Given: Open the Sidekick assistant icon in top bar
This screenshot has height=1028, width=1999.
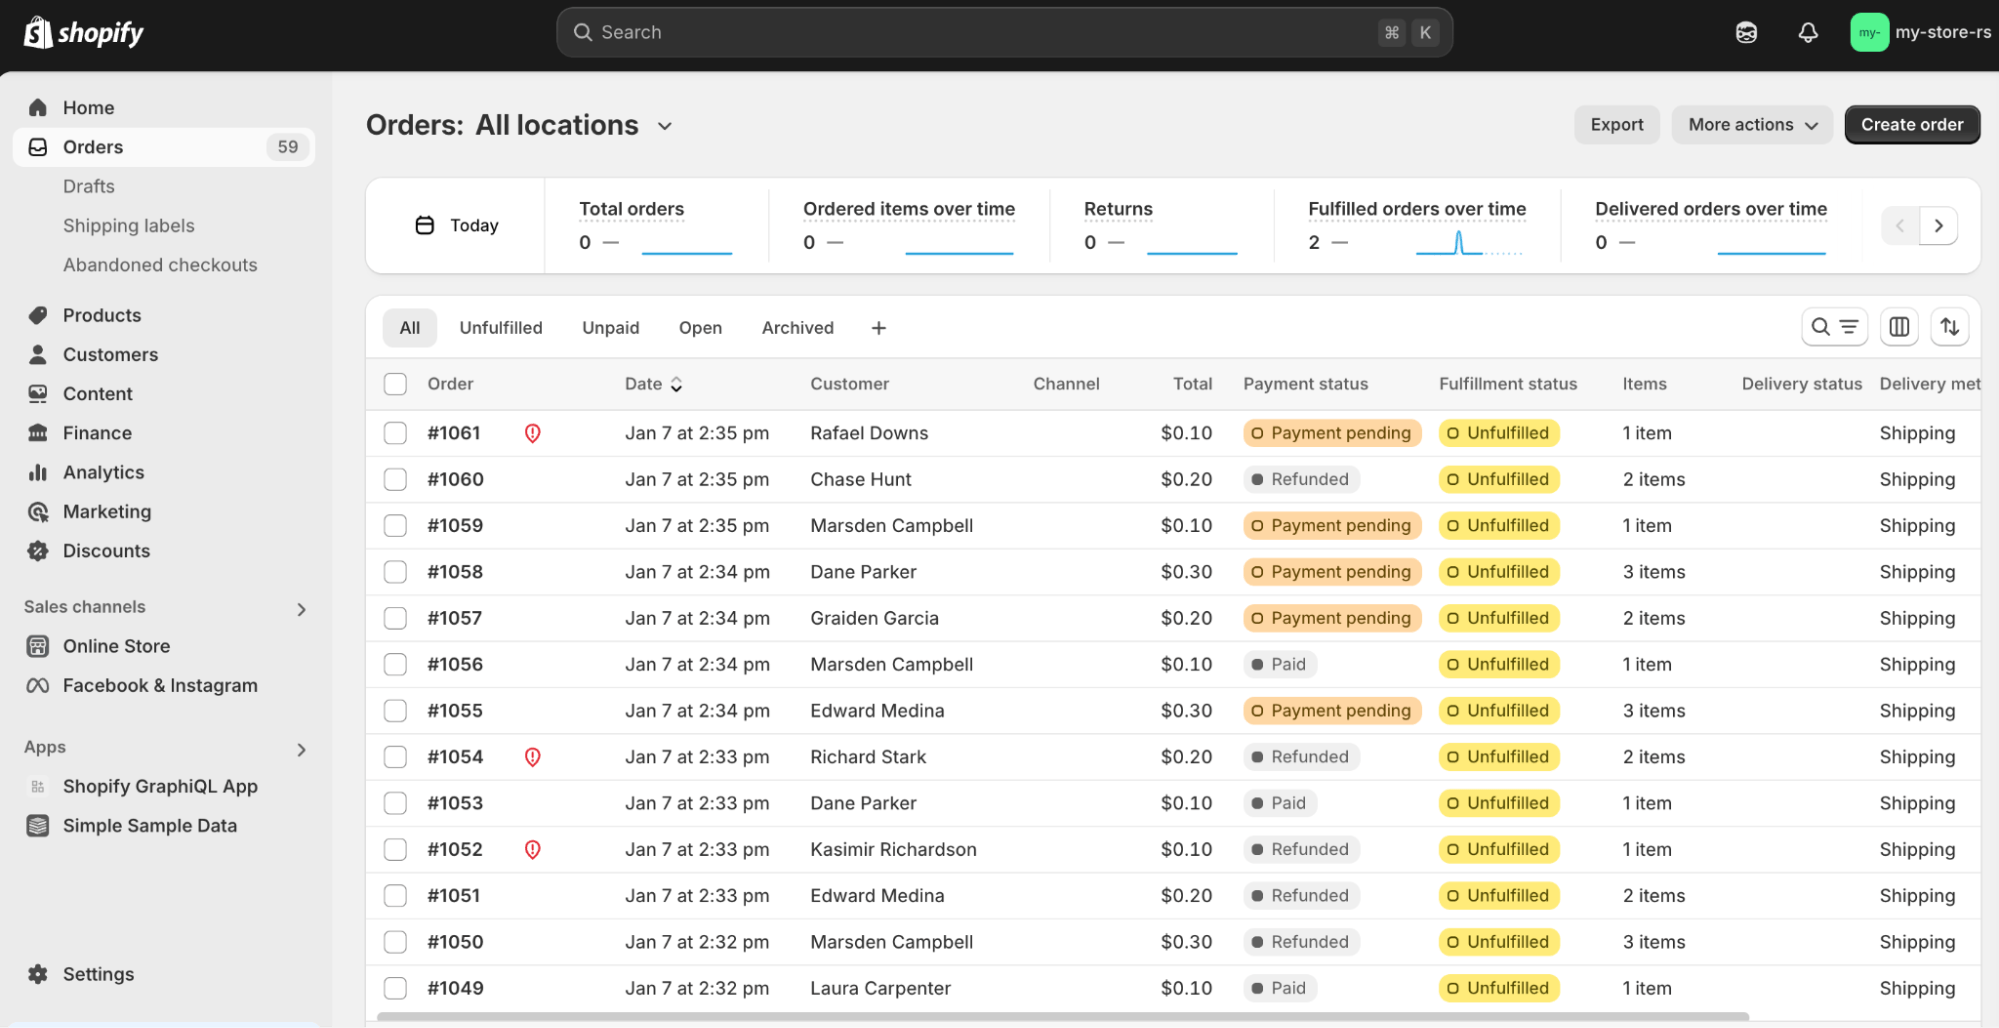Looking at the screenshot, I should (x=1746, y=33).
